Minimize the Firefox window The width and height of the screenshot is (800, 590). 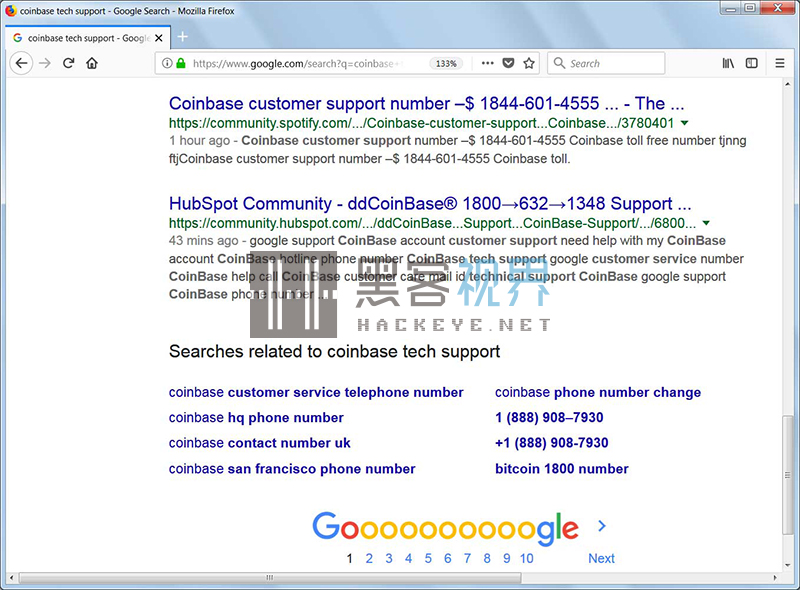731,8
